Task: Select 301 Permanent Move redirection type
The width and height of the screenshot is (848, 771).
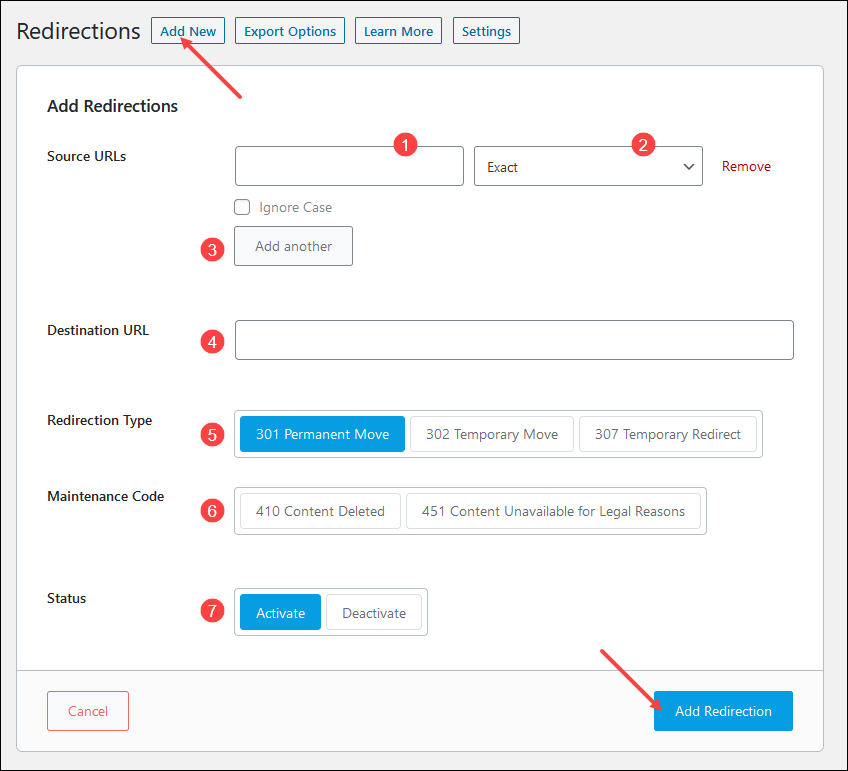Action: pos(322,435)
